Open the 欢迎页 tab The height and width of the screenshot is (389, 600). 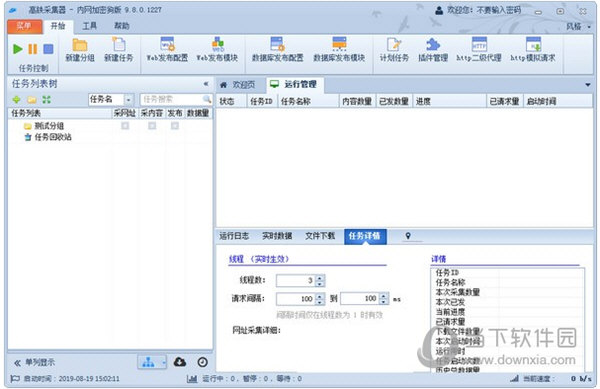coord(238,85)
